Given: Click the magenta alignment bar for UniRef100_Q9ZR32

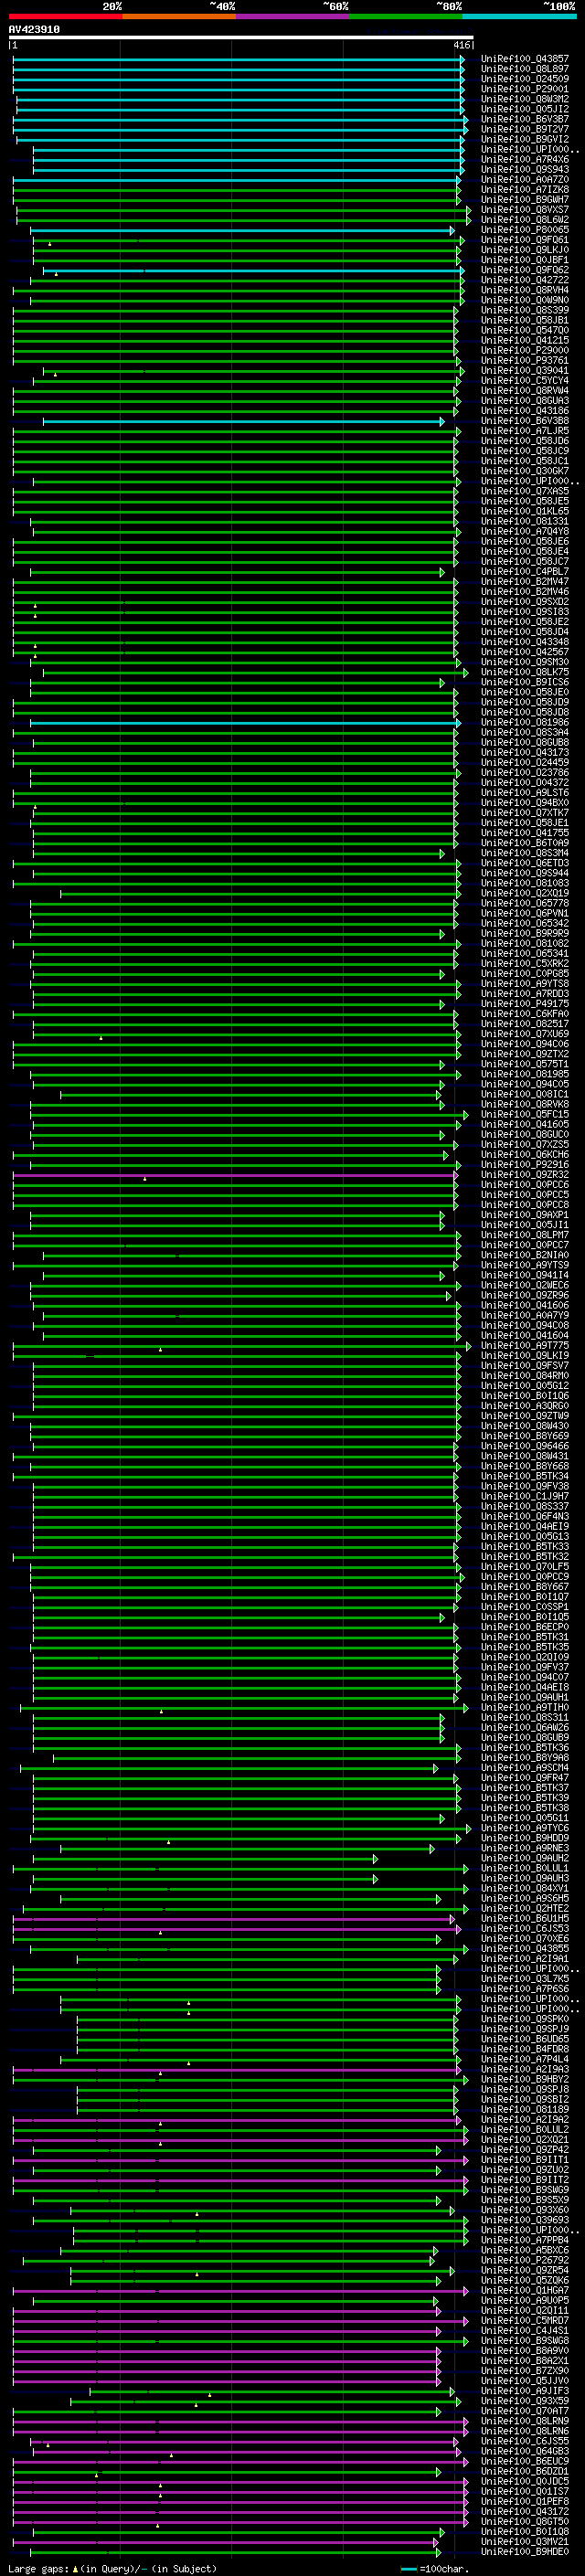Looking at the screenshot, I should (235, 1175).
